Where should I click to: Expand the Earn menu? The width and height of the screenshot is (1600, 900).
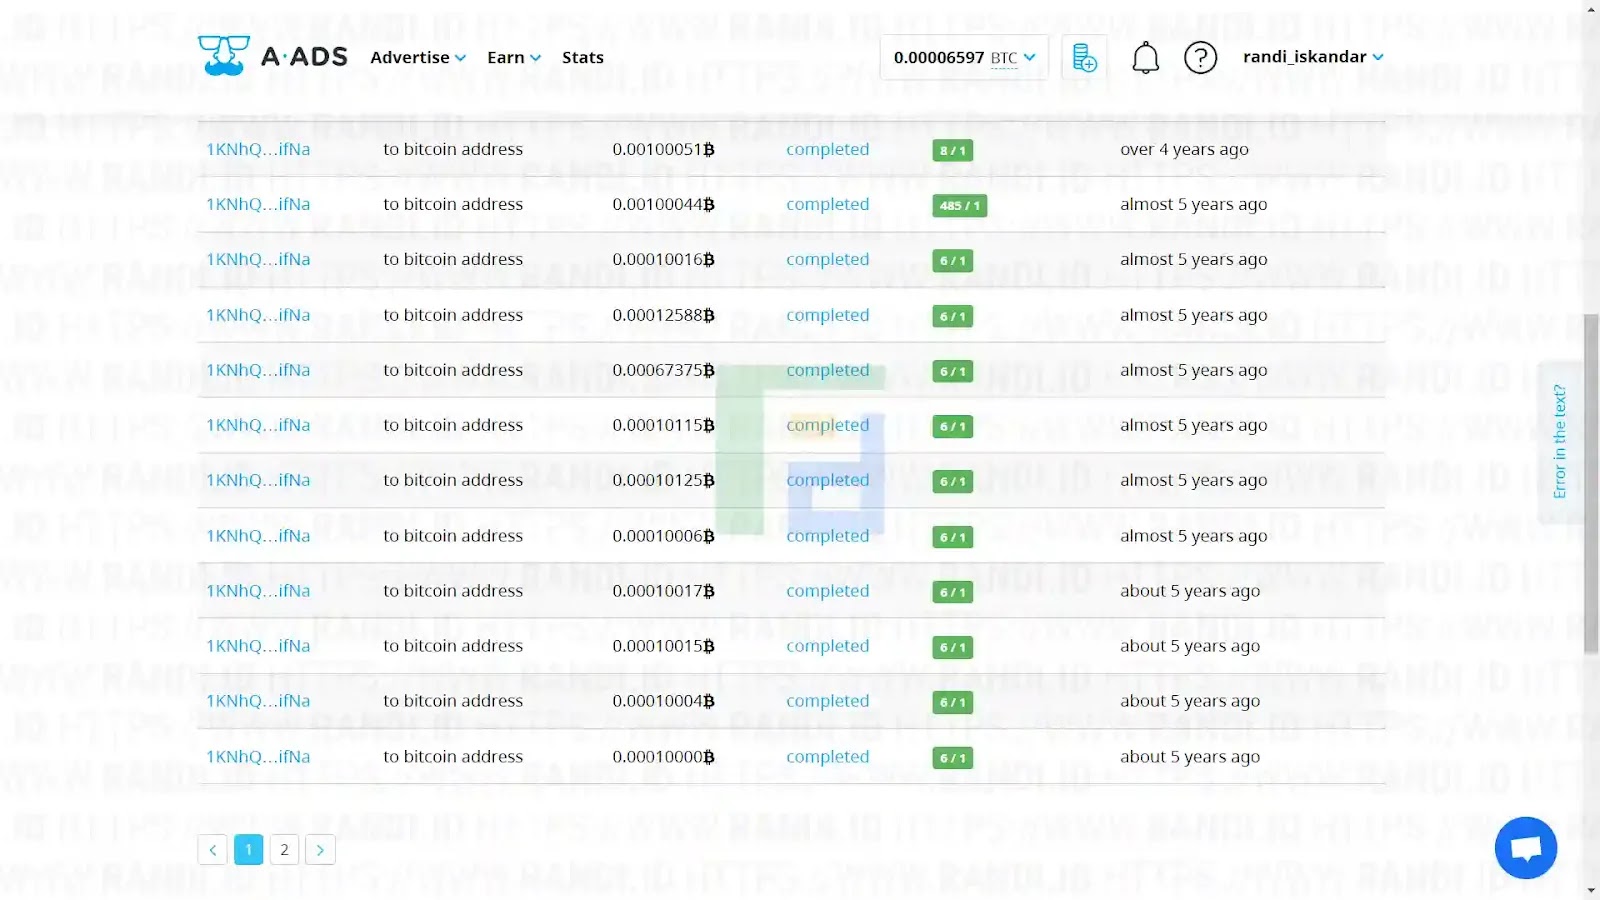click(x=514, y=58)
